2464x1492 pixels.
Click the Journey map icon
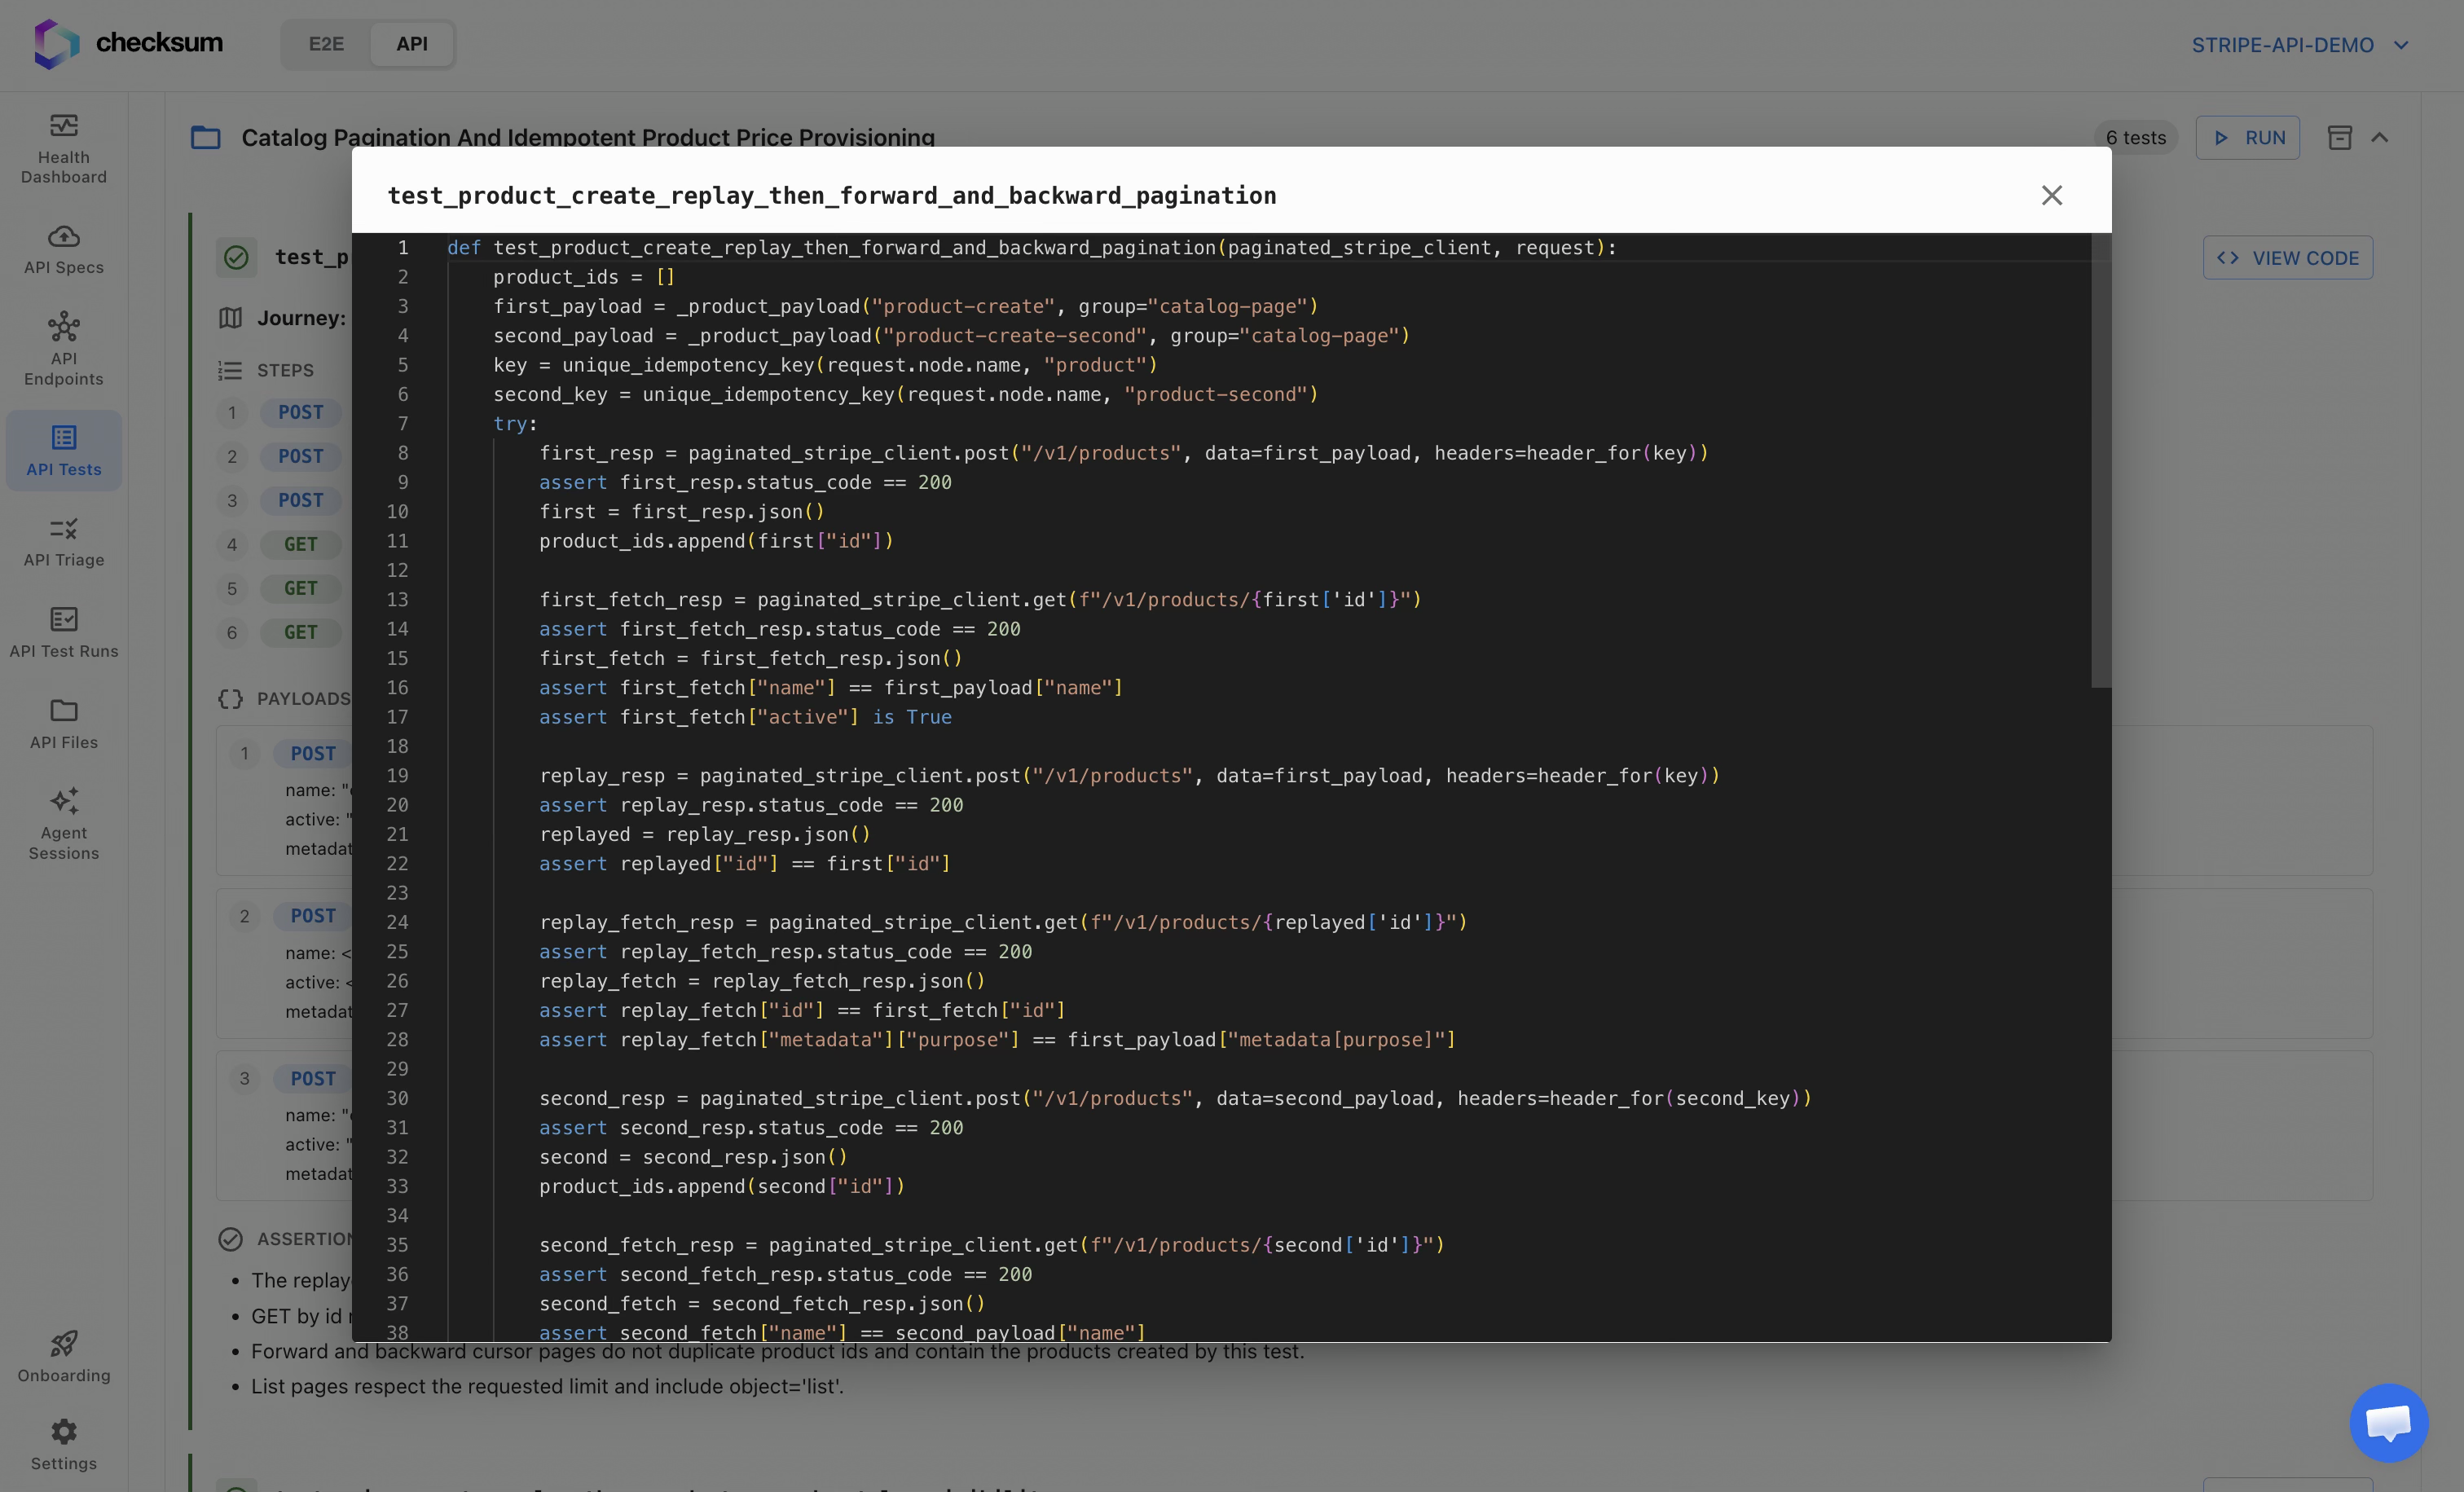pos(230,318)
